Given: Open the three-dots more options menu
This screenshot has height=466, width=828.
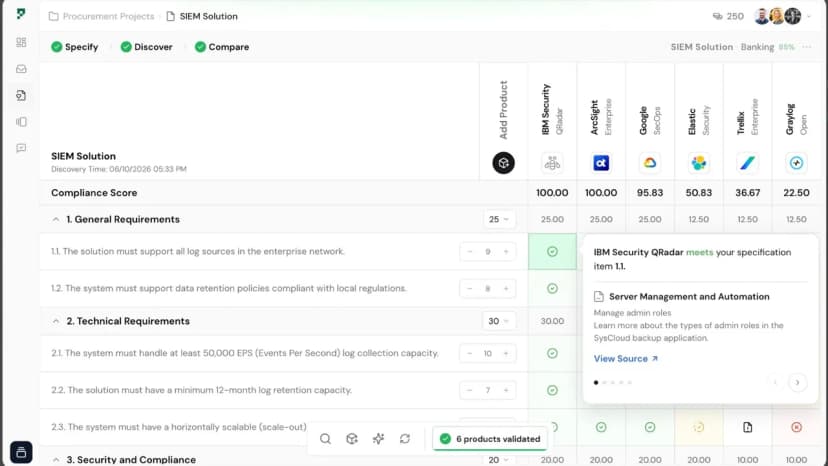Looking at the screenshot, I should (806, 47).
